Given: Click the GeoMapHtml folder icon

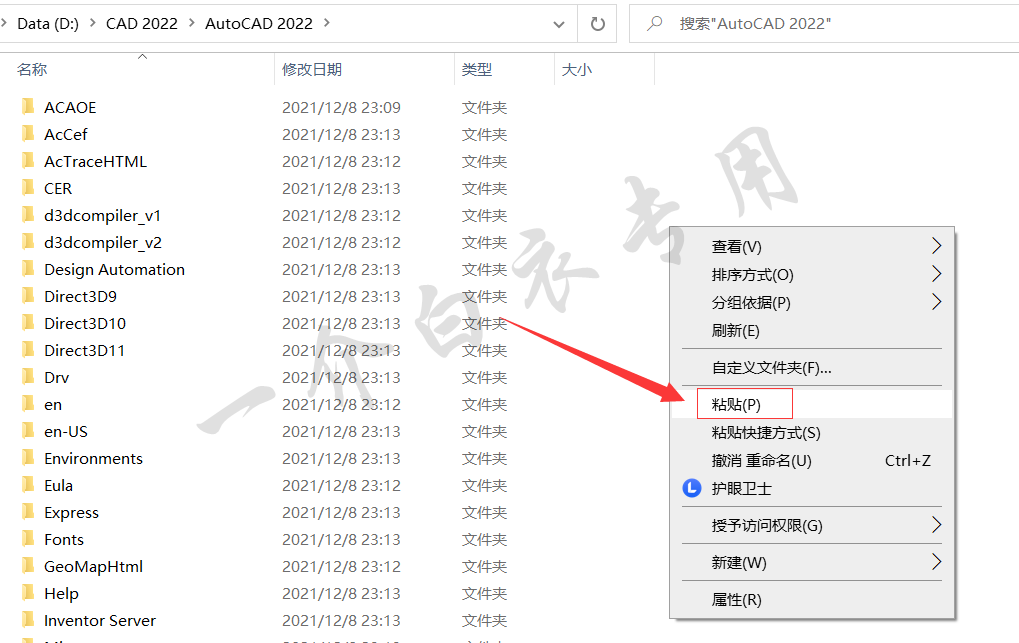Looking at the screenshot, I should (x=28, y=566).
